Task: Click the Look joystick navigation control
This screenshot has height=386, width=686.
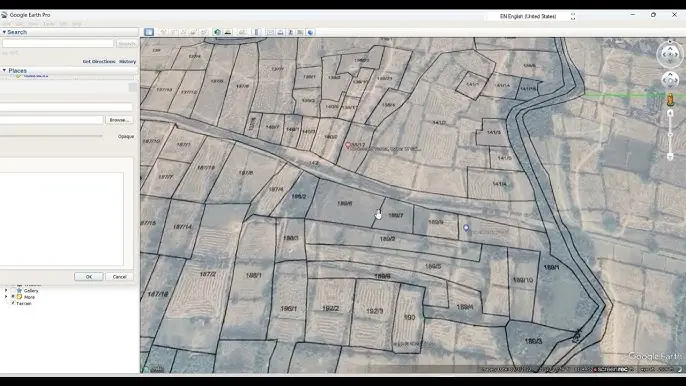Action: pos(670,54)
